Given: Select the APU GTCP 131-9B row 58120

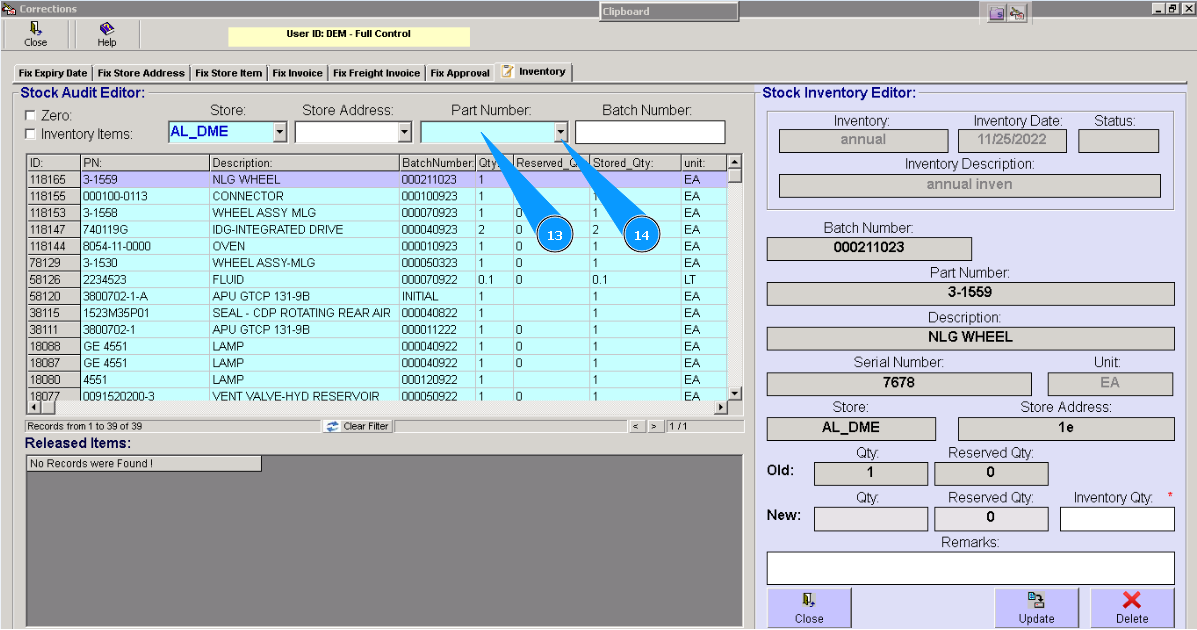Looking at the screenshot, I should coord(377,296).
